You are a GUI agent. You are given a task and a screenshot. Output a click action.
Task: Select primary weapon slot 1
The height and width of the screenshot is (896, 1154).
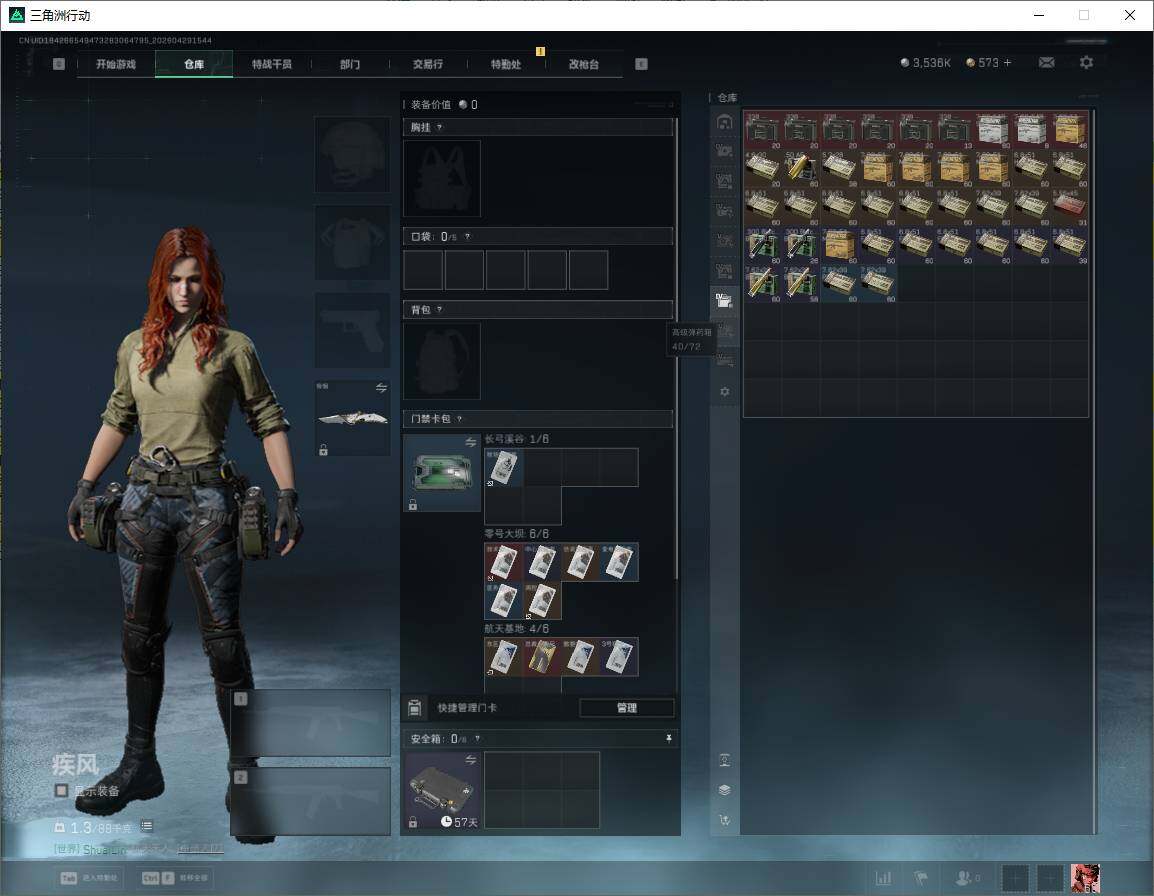[x=311, y=722]
